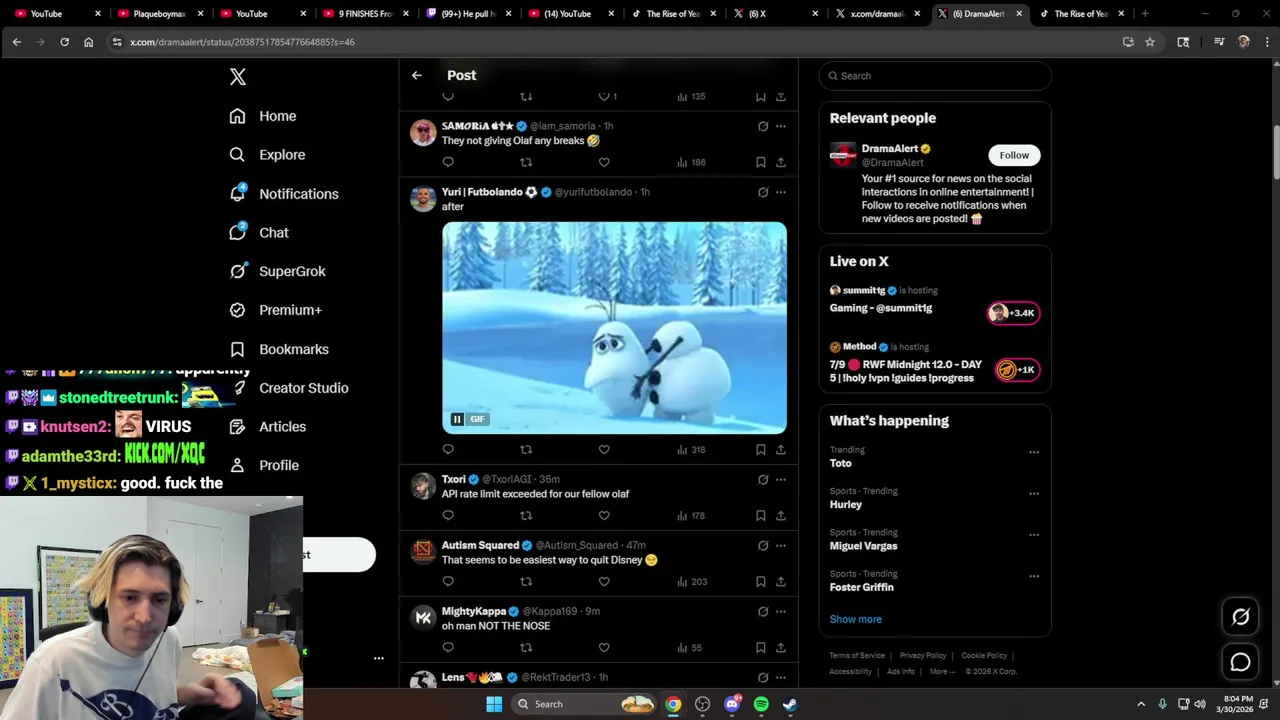Open more options on Autism Squared's post
Viewport: 1280px width, 720px height.
coord(781,546)
